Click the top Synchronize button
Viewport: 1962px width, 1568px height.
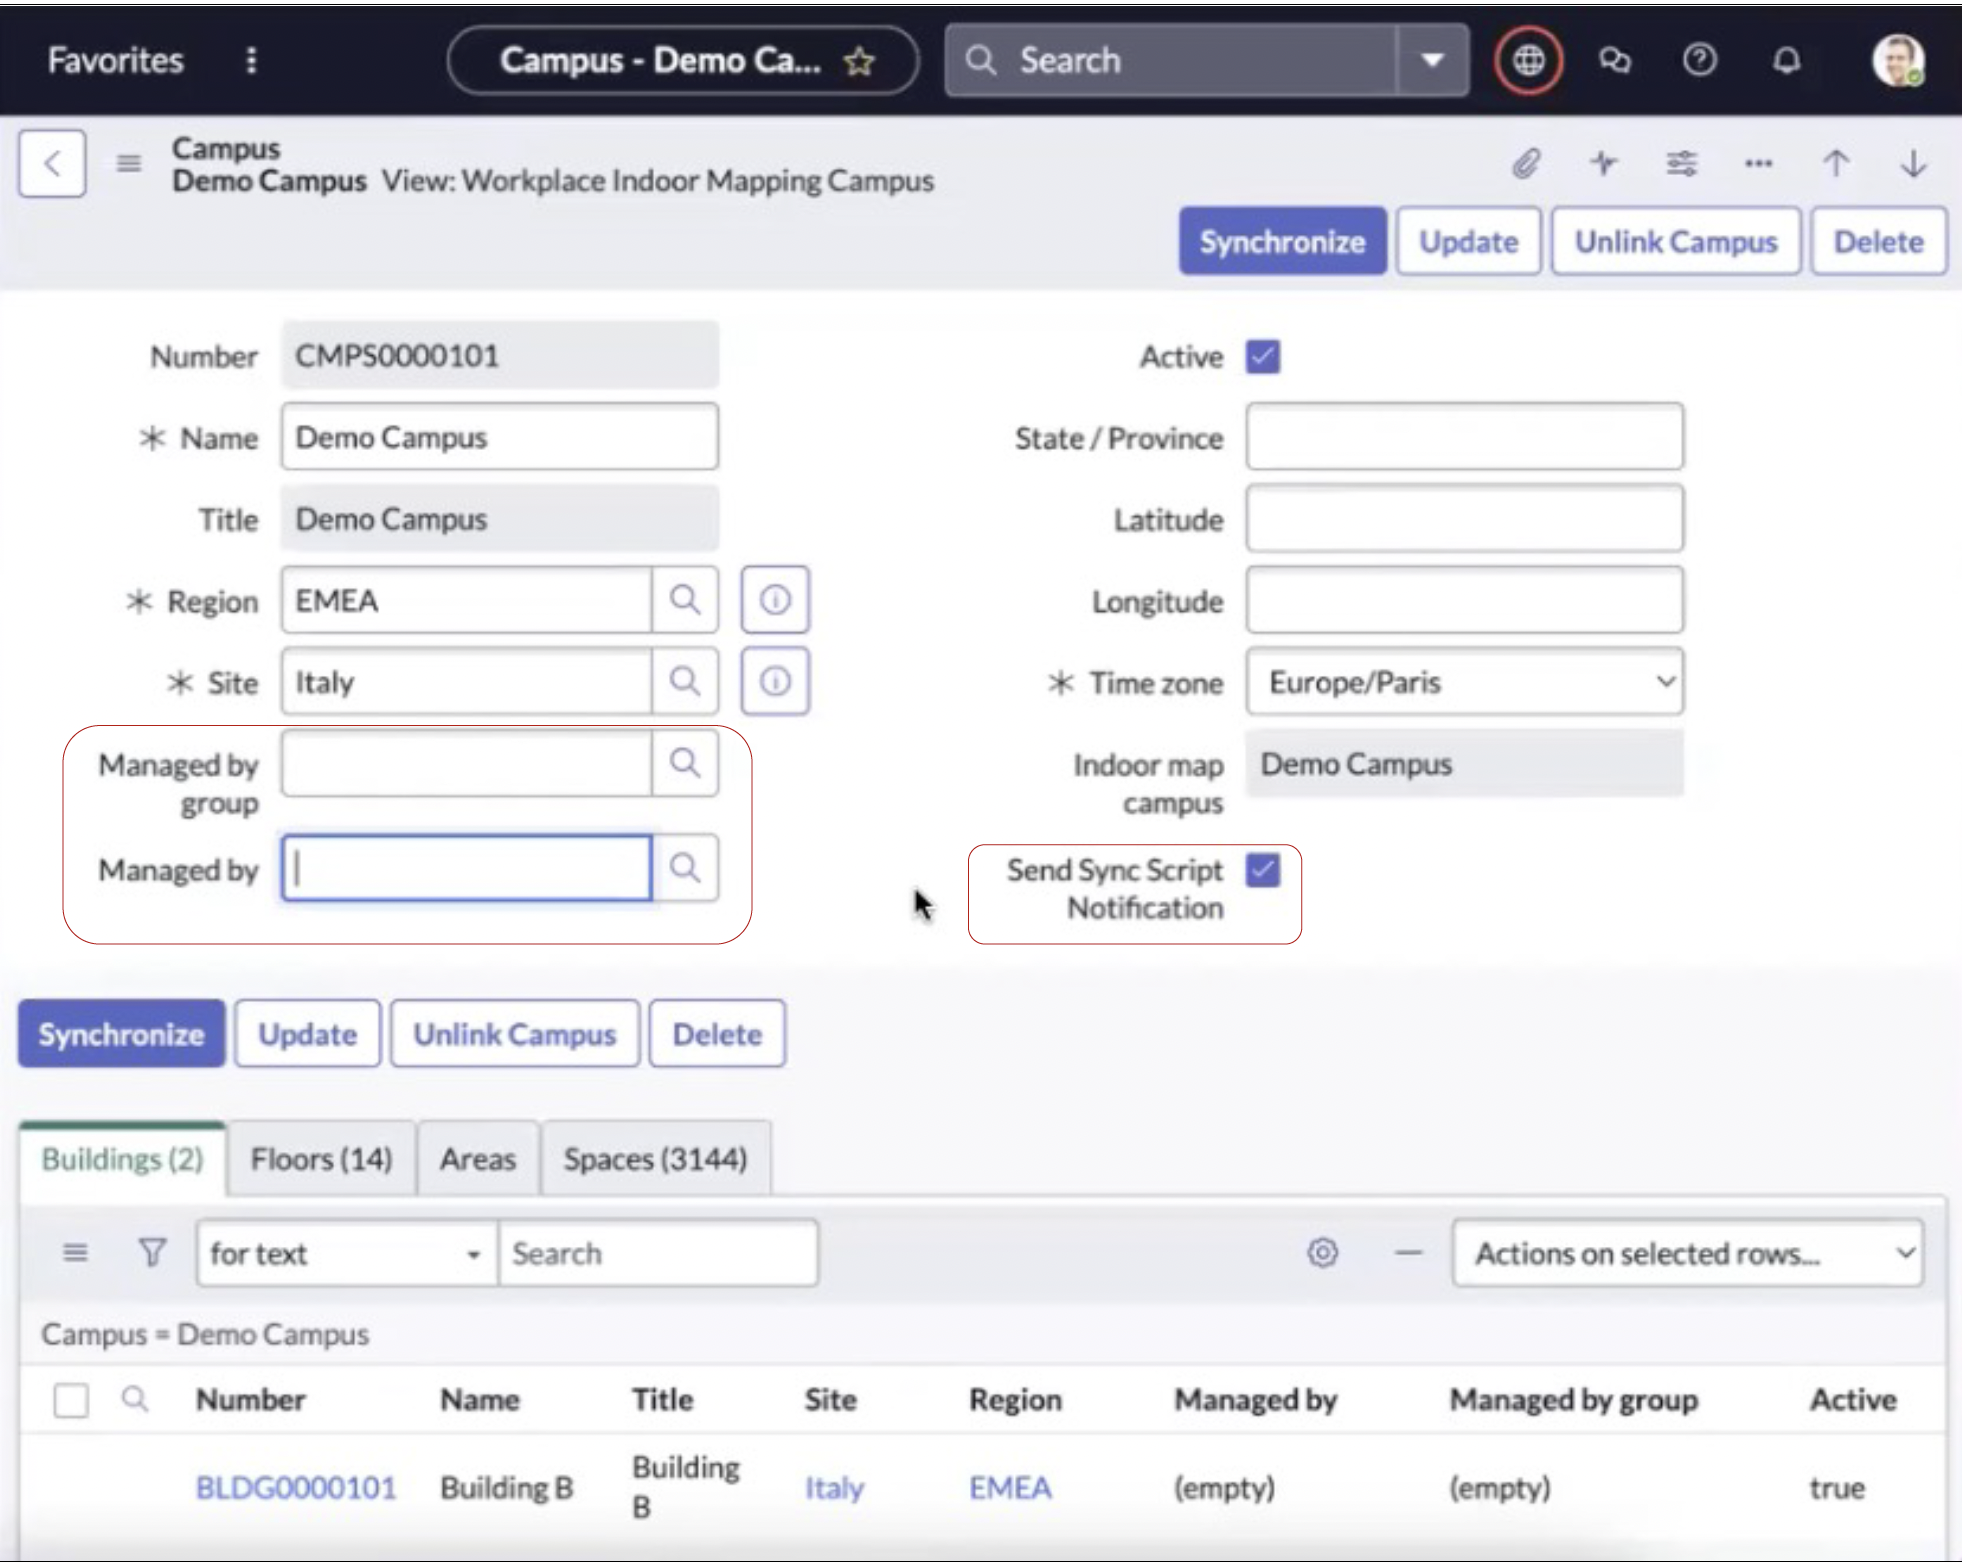1282,241
